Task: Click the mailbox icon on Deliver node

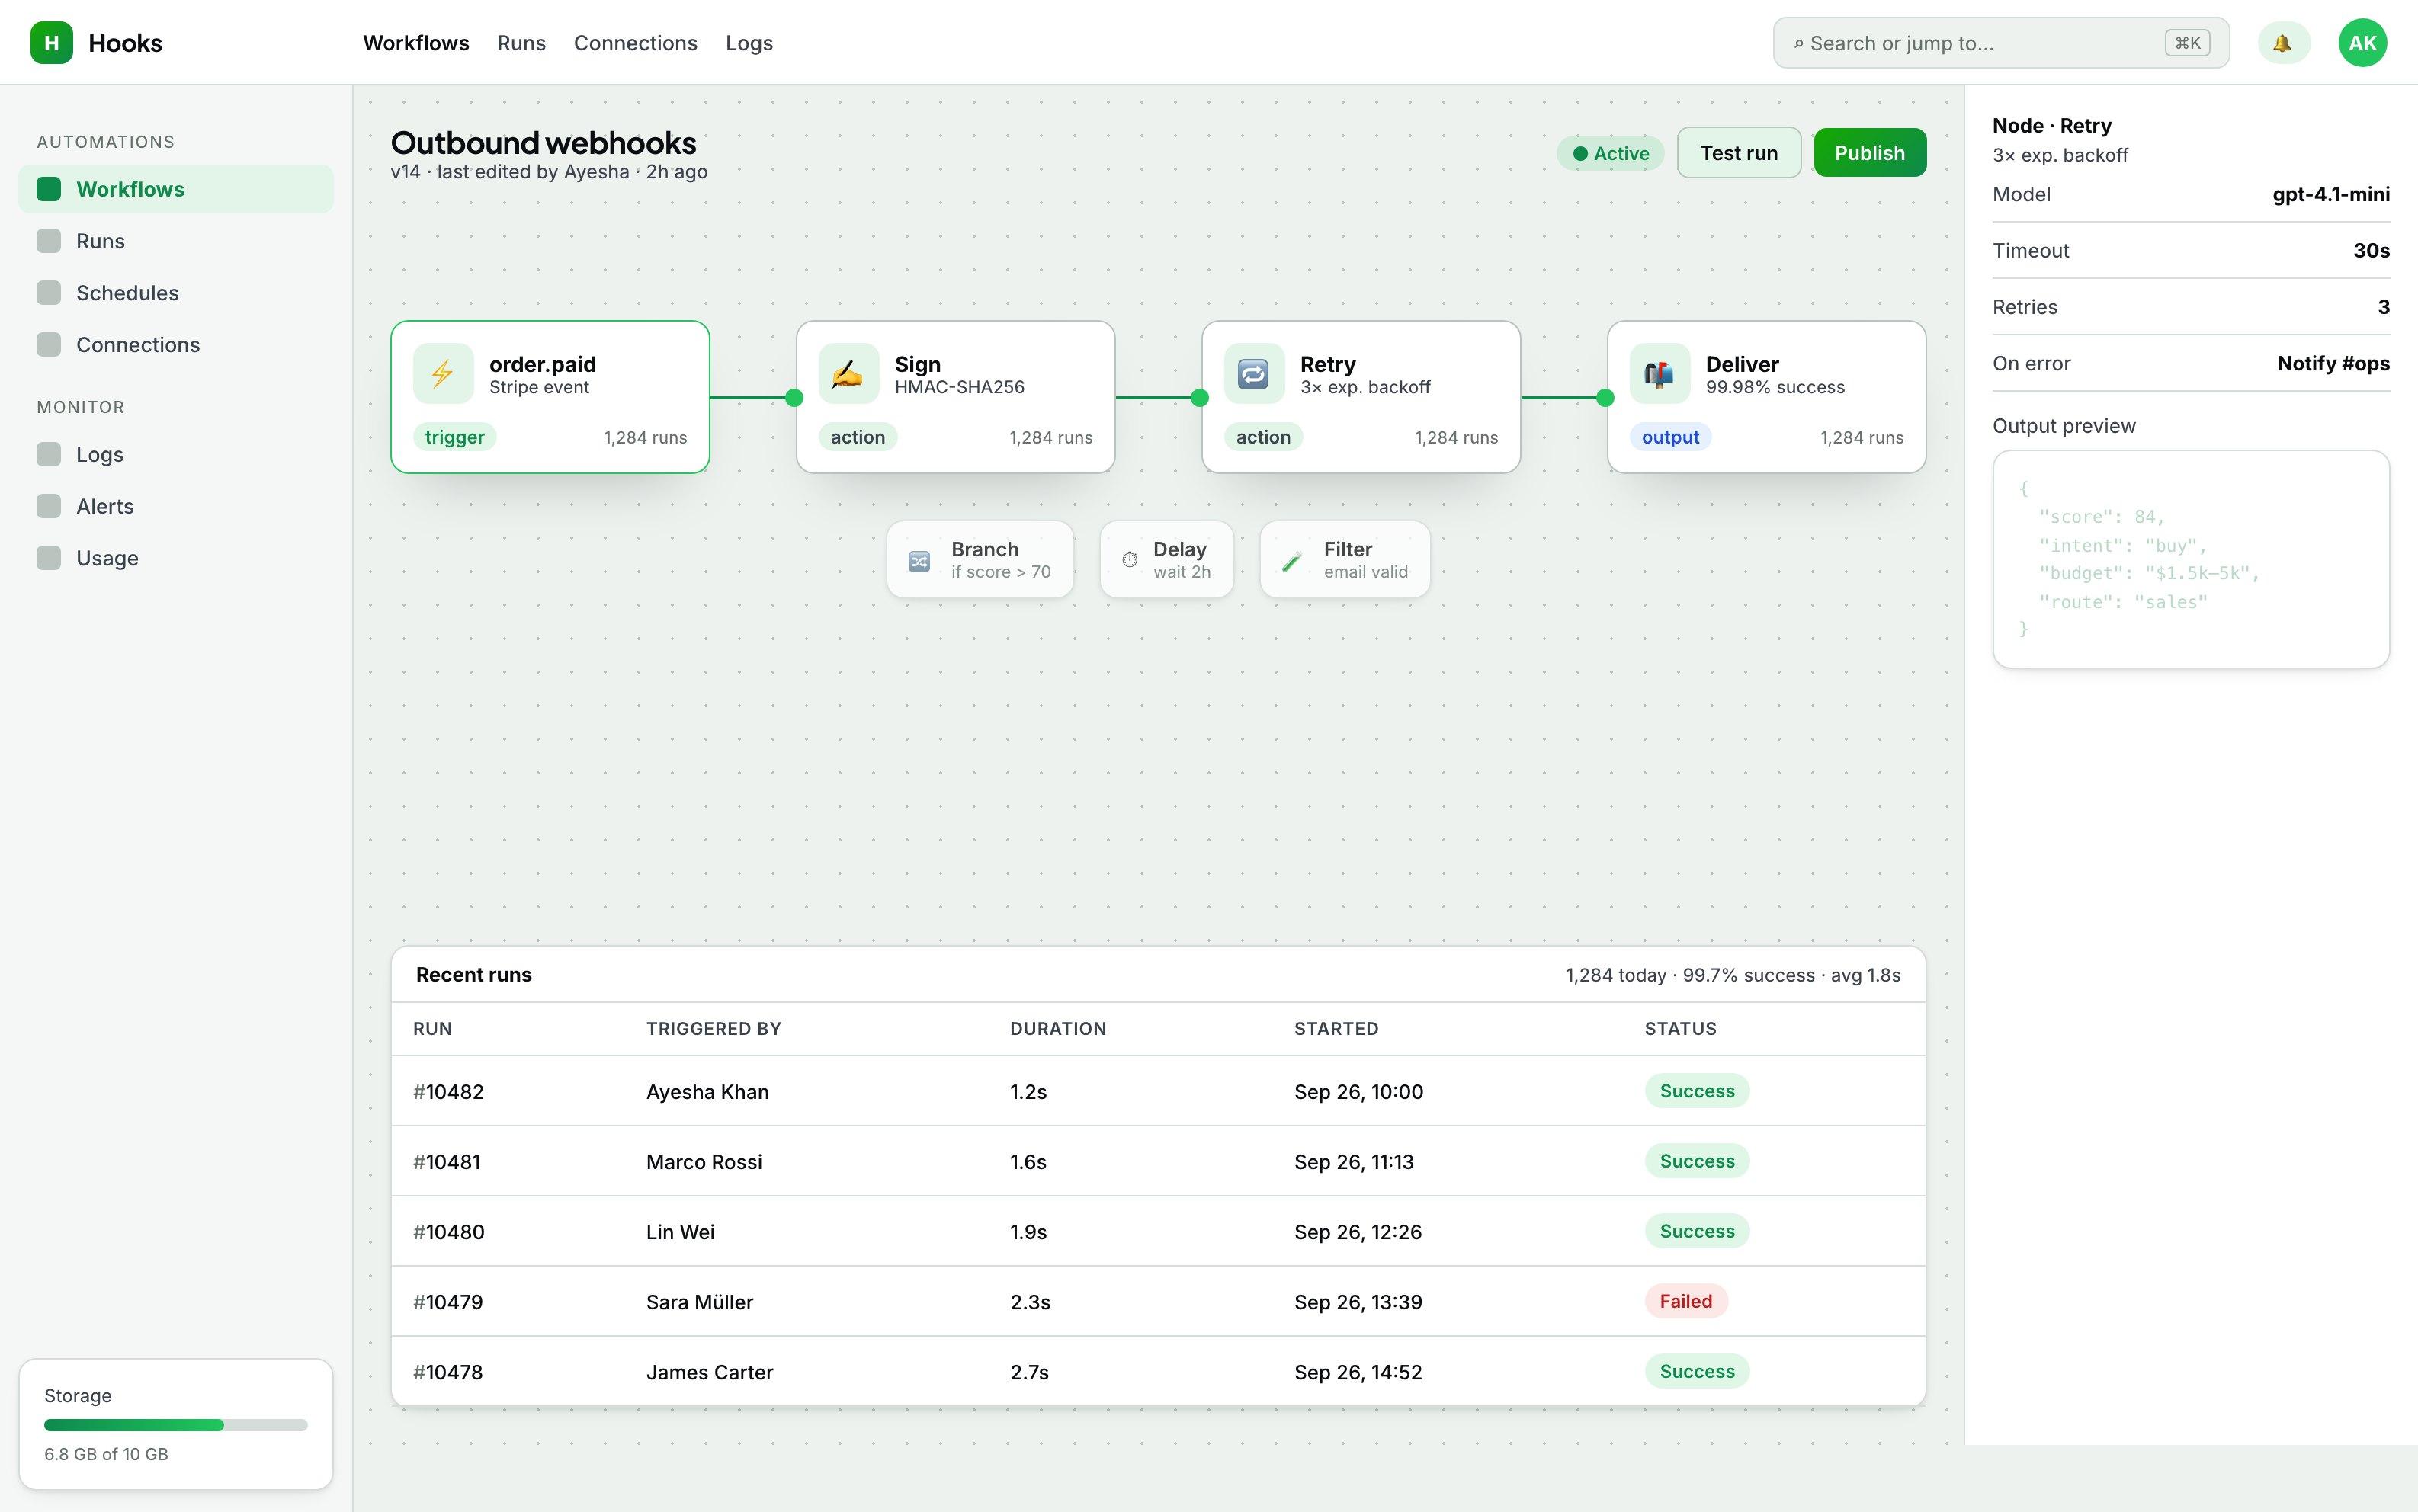Action: tap(1659, 374)
